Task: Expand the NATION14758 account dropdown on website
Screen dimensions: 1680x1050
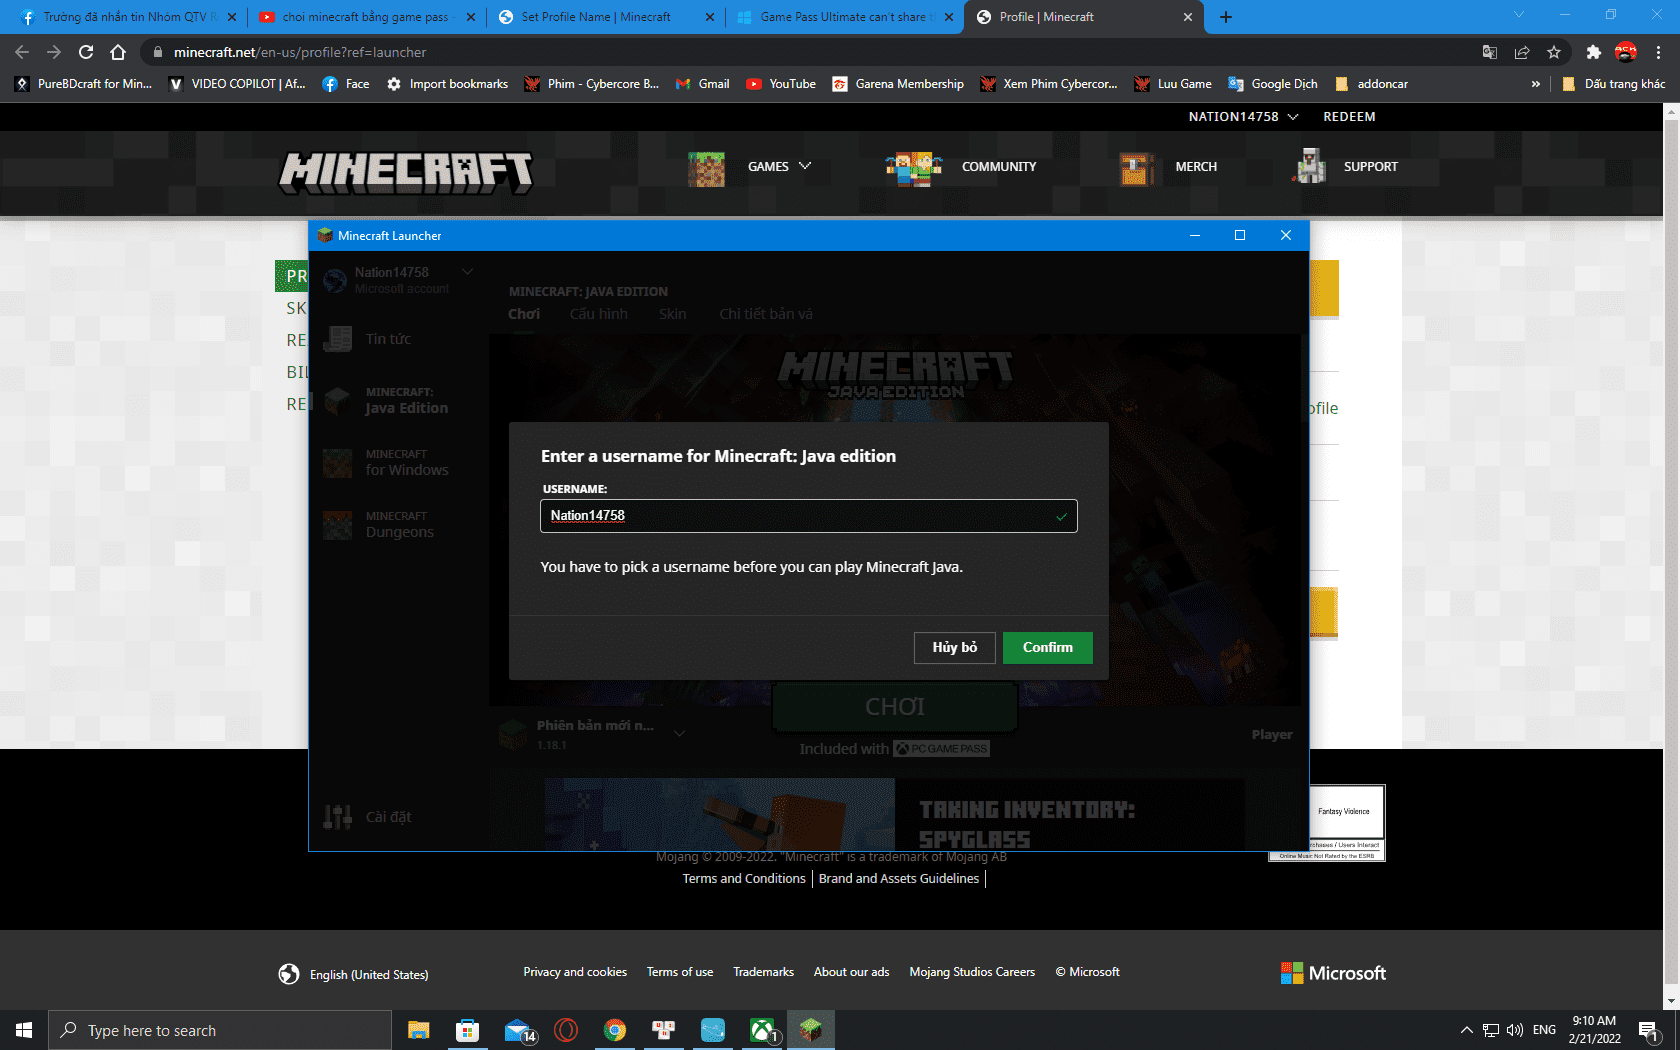Action: [1243, 117]
